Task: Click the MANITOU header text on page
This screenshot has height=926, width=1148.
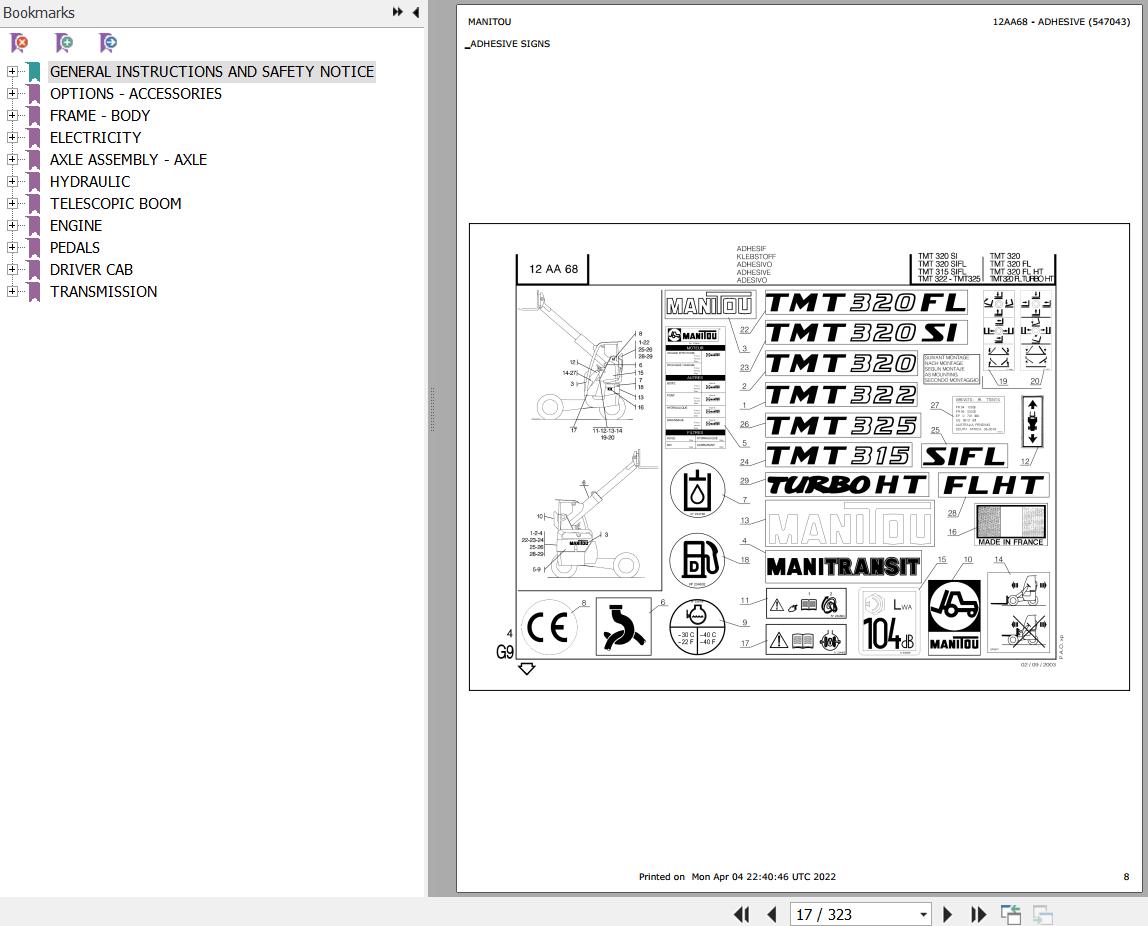Action: (x=490, y=22)
